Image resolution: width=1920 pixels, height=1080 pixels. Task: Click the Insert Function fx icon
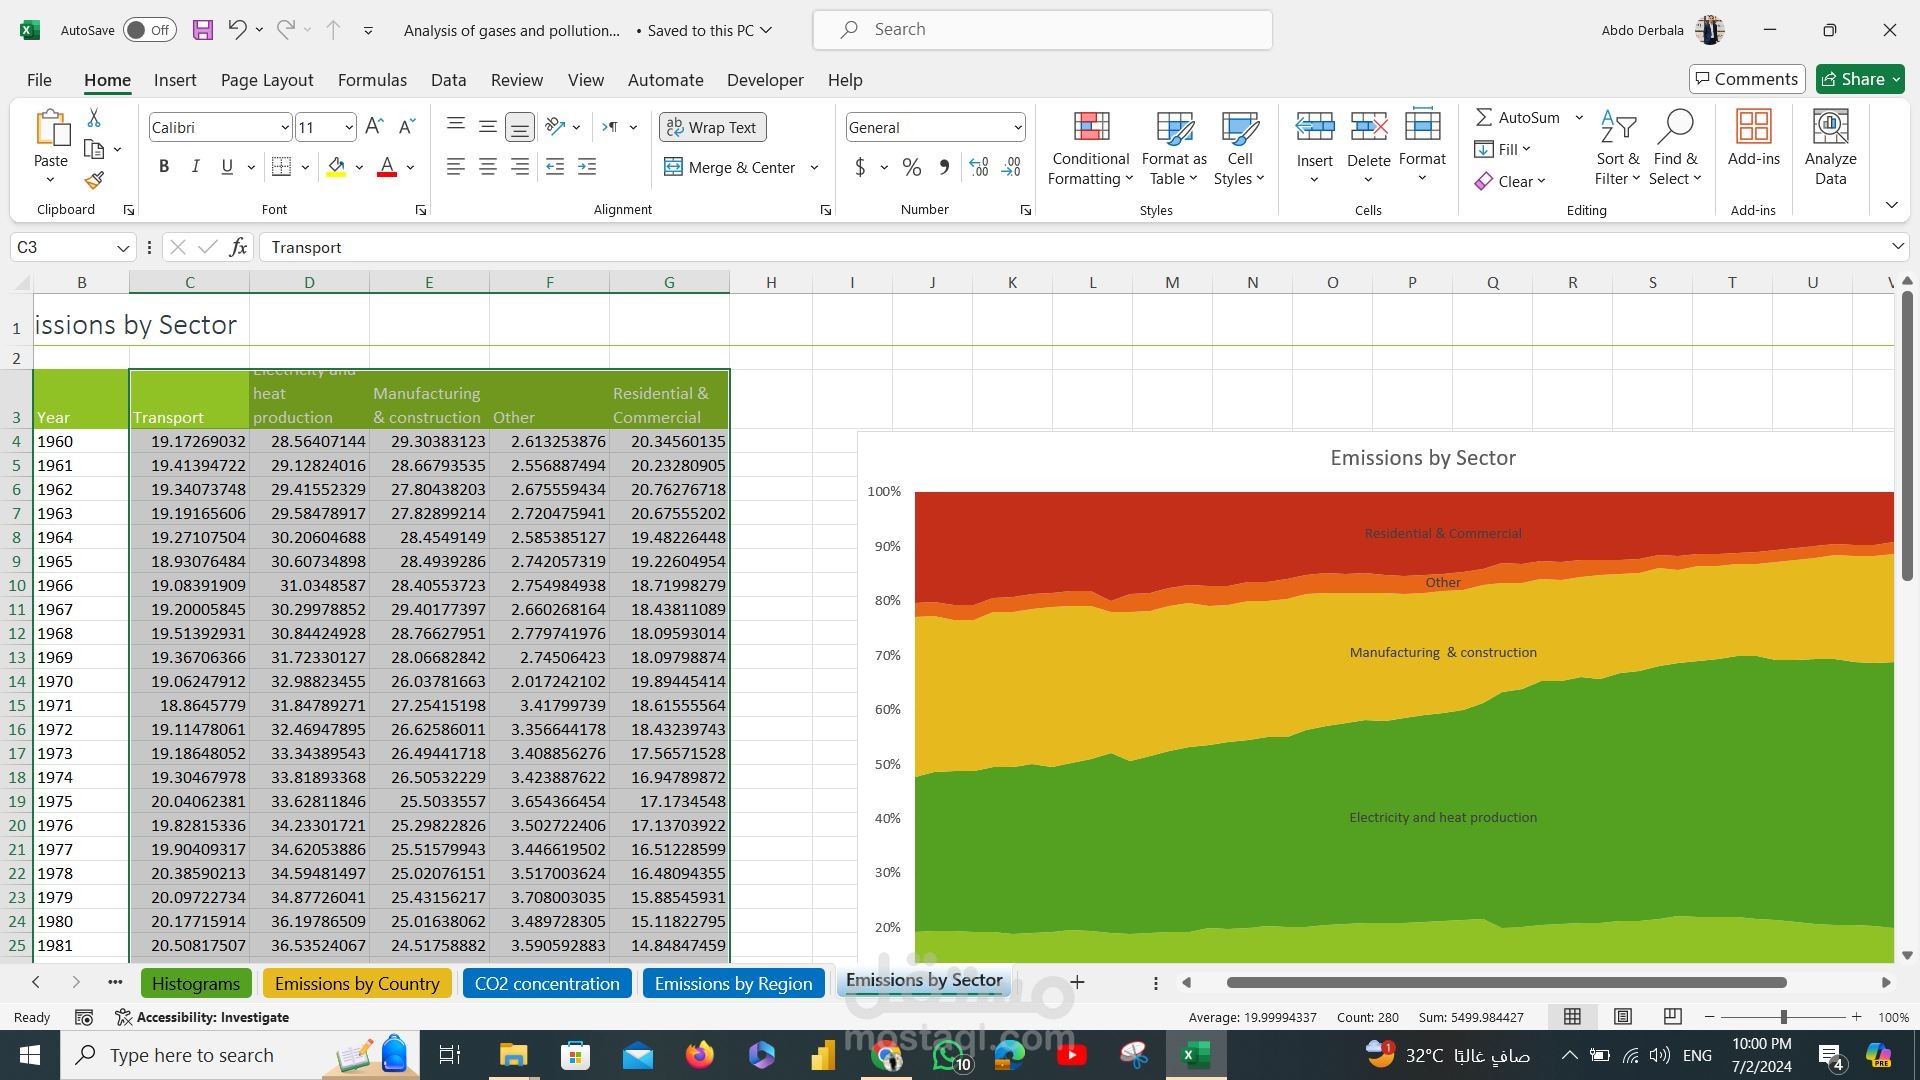238,247
